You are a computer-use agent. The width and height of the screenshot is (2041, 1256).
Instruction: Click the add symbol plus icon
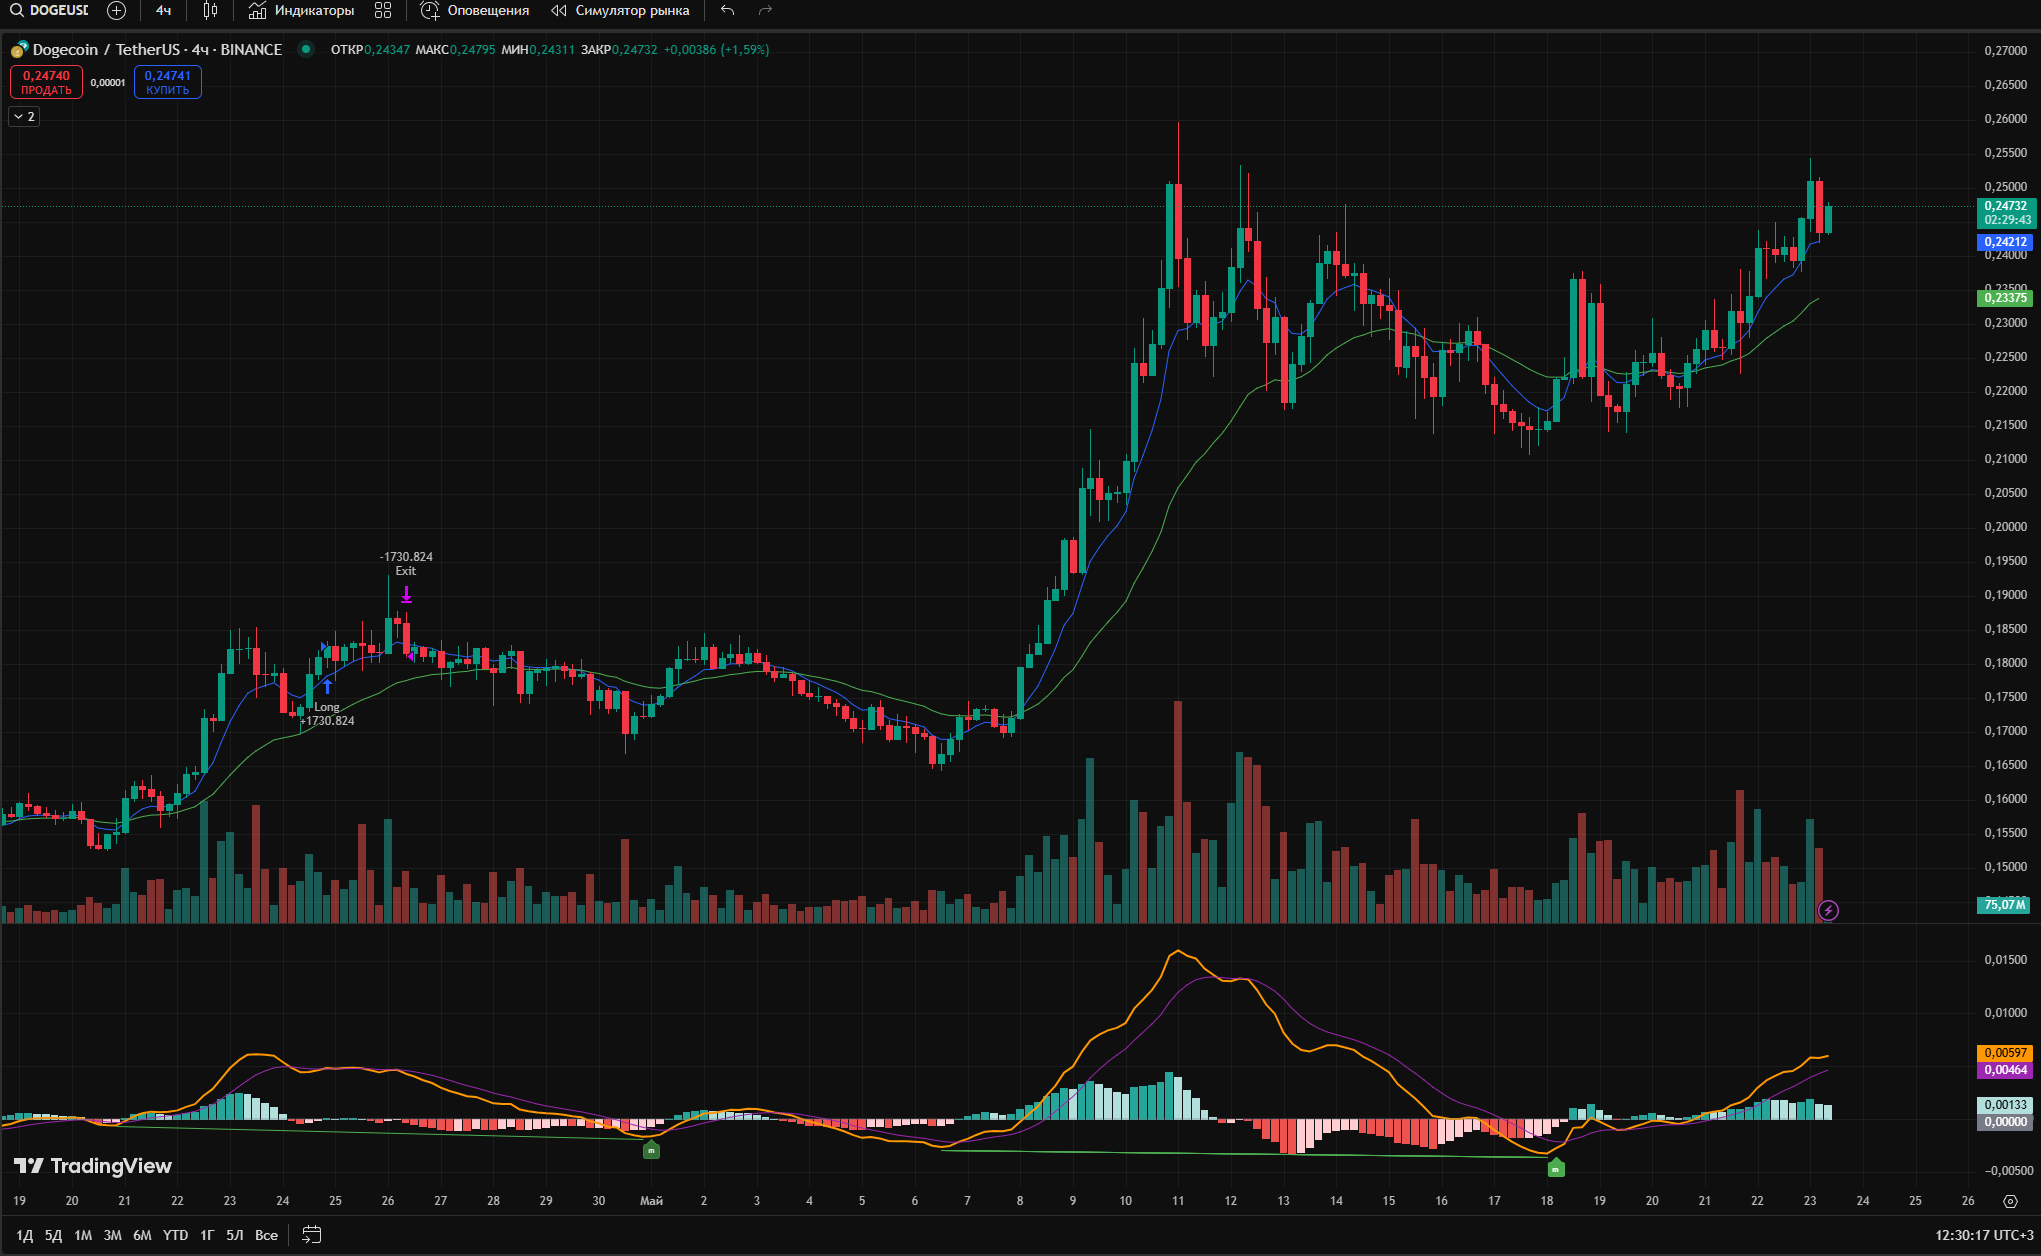116,11
